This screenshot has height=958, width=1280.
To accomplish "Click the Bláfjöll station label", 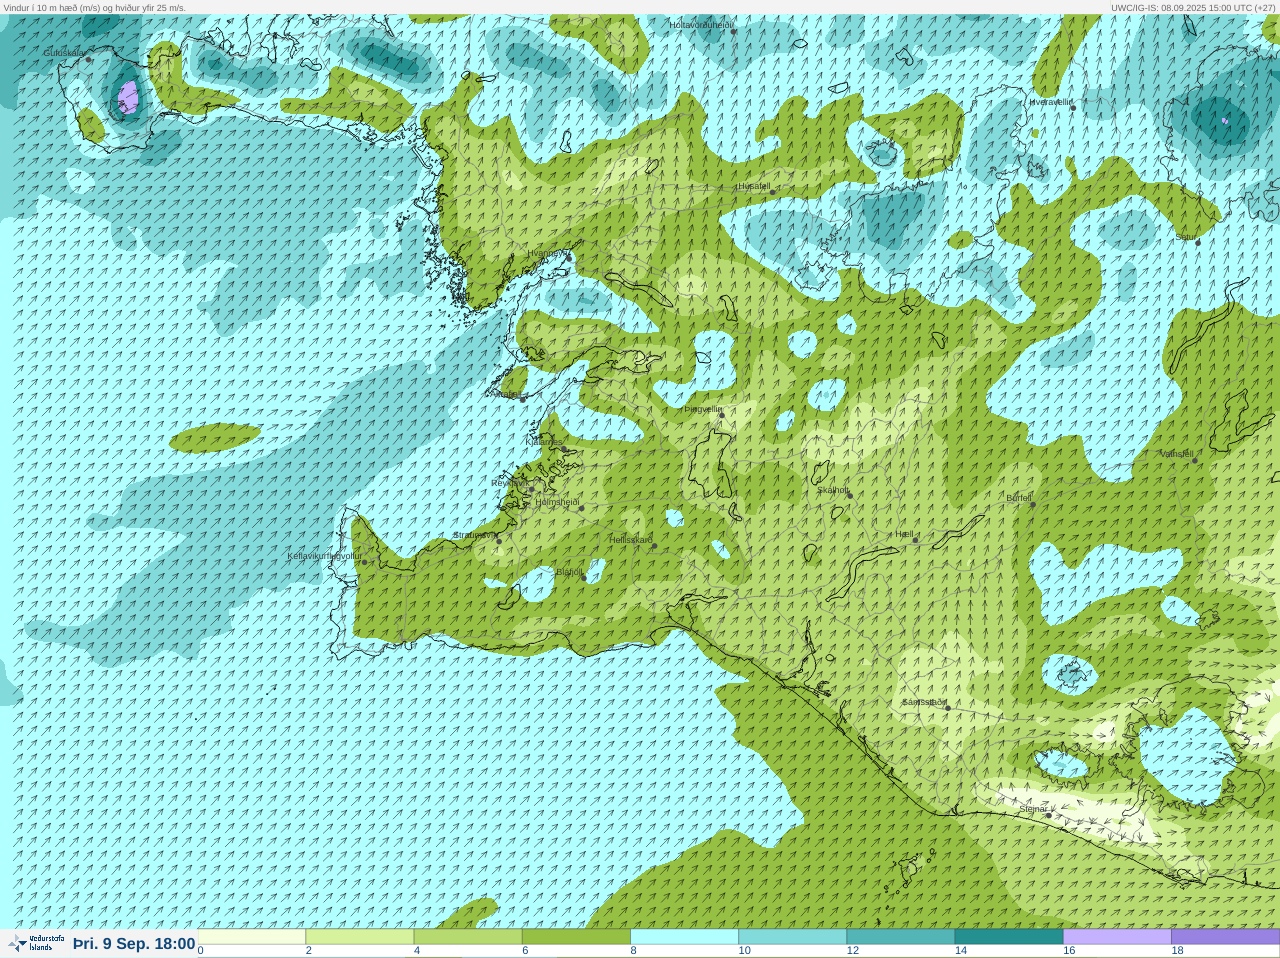I will click(x=569, y=572).
